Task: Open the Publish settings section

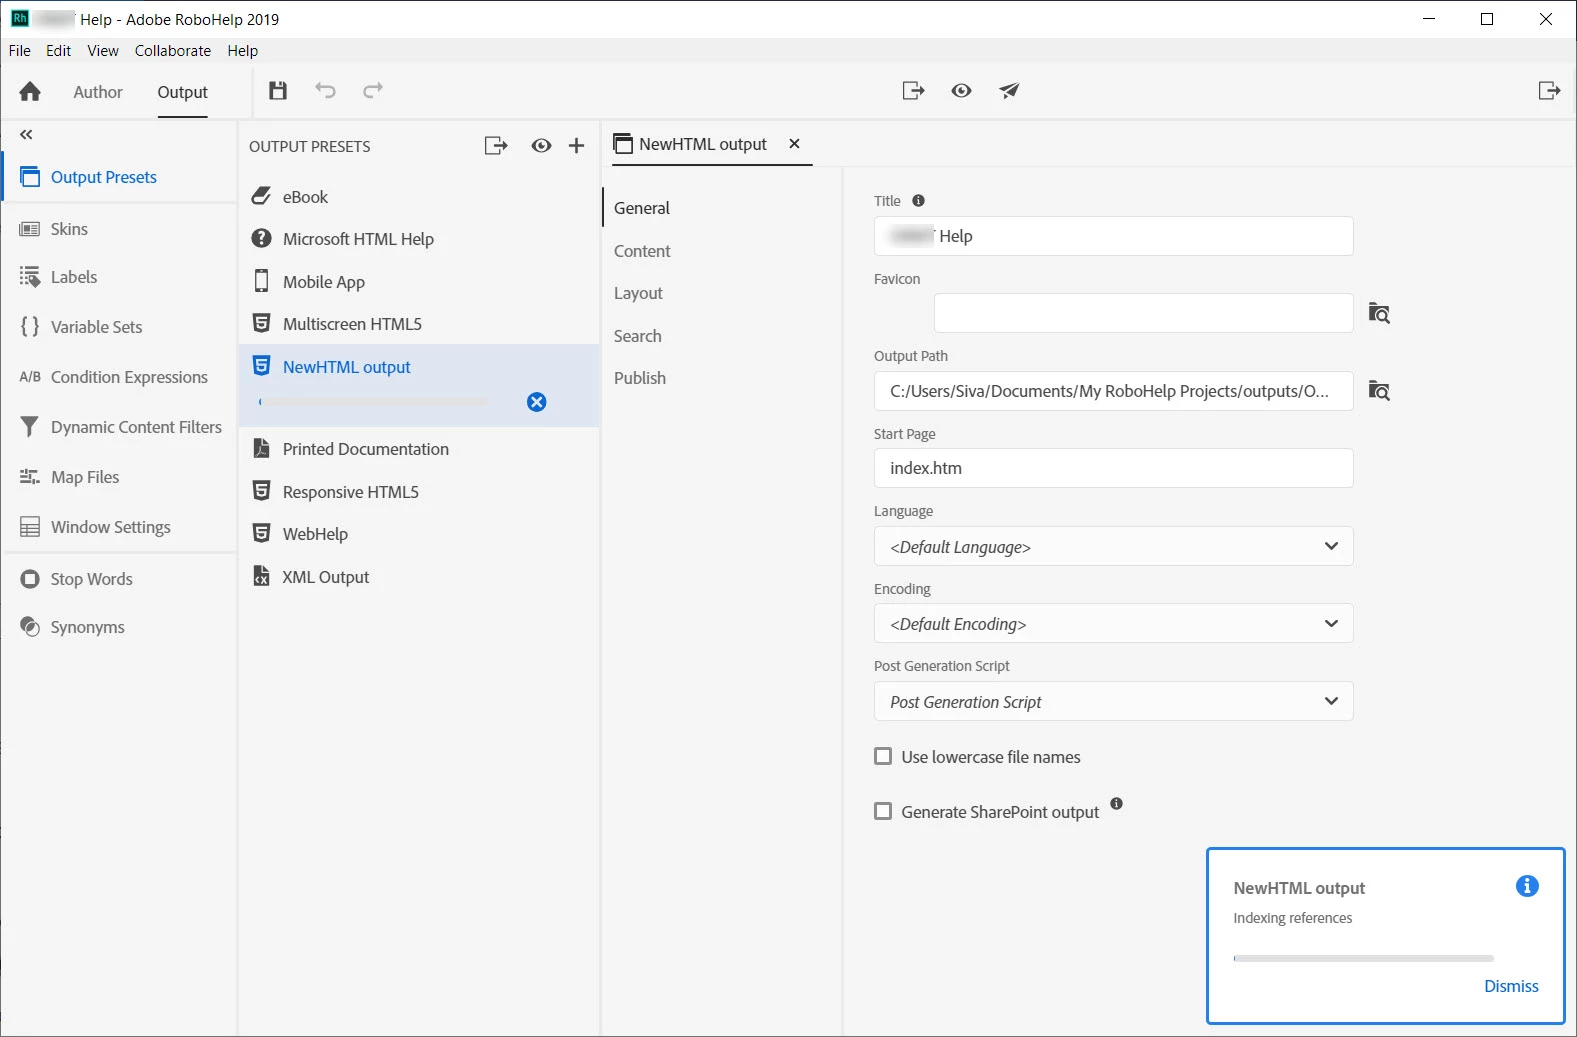Action: pyautogui.click(x=640, y=378)
